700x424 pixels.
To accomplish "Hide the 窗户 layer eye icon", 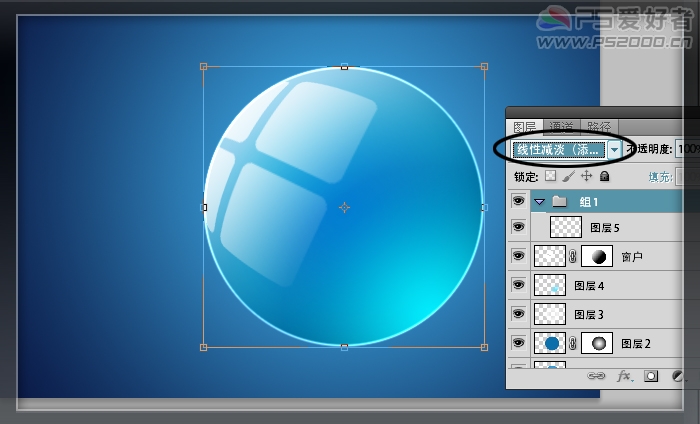I will point(518,256).
